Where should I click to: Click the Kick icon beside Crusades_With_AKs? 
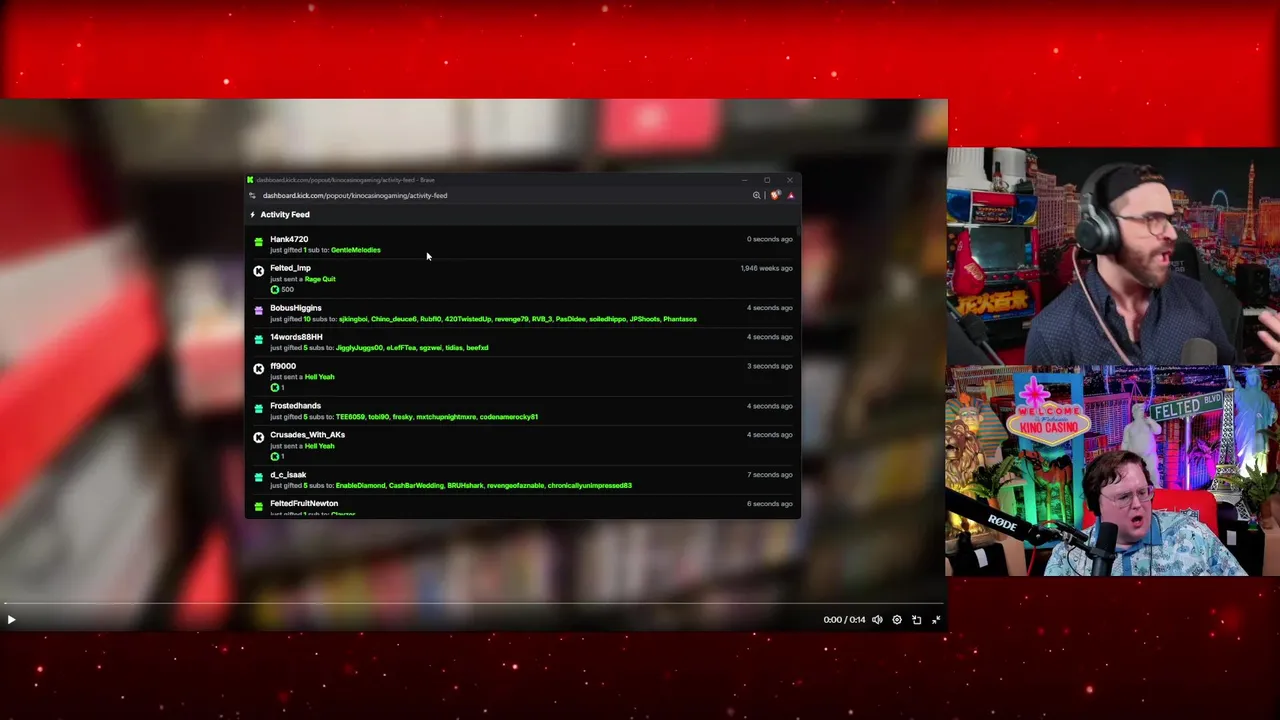[x=259, y=438]
